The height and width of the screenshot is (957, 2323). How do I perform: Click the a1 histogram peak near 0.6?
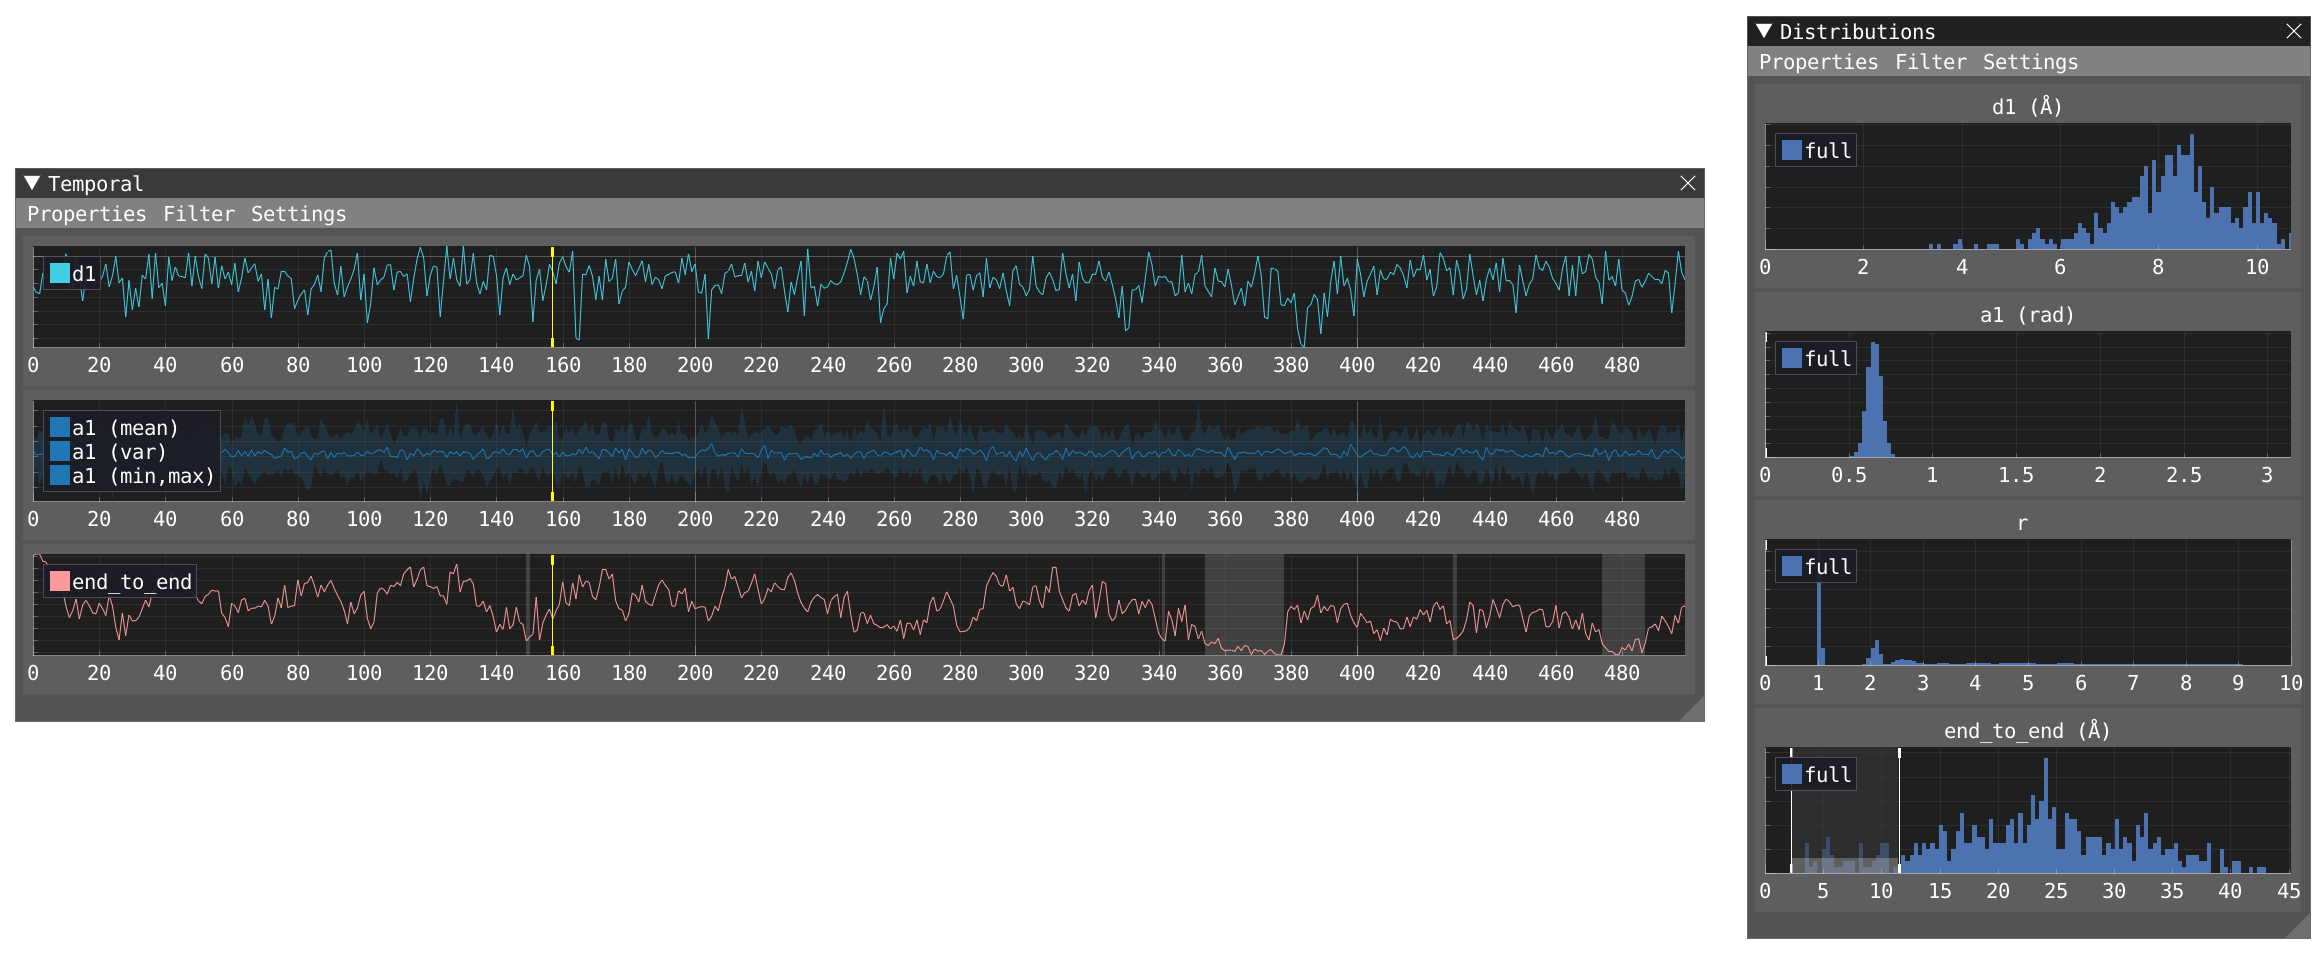pos(1875,400)
